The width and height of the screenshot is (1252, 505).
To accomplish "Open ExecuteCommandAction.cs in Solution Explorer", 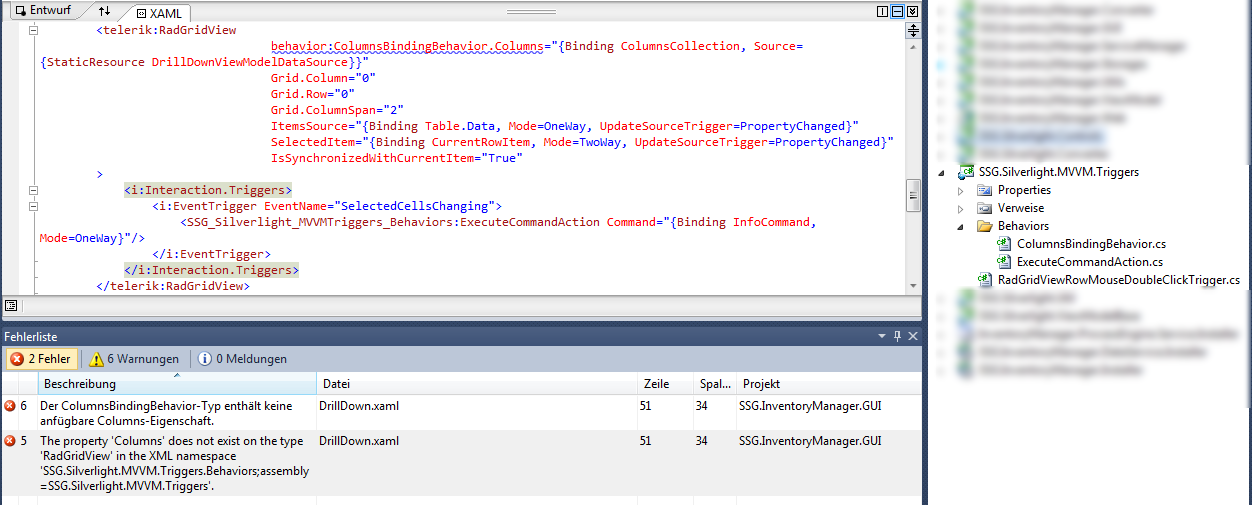I will tap(1089, 262).
